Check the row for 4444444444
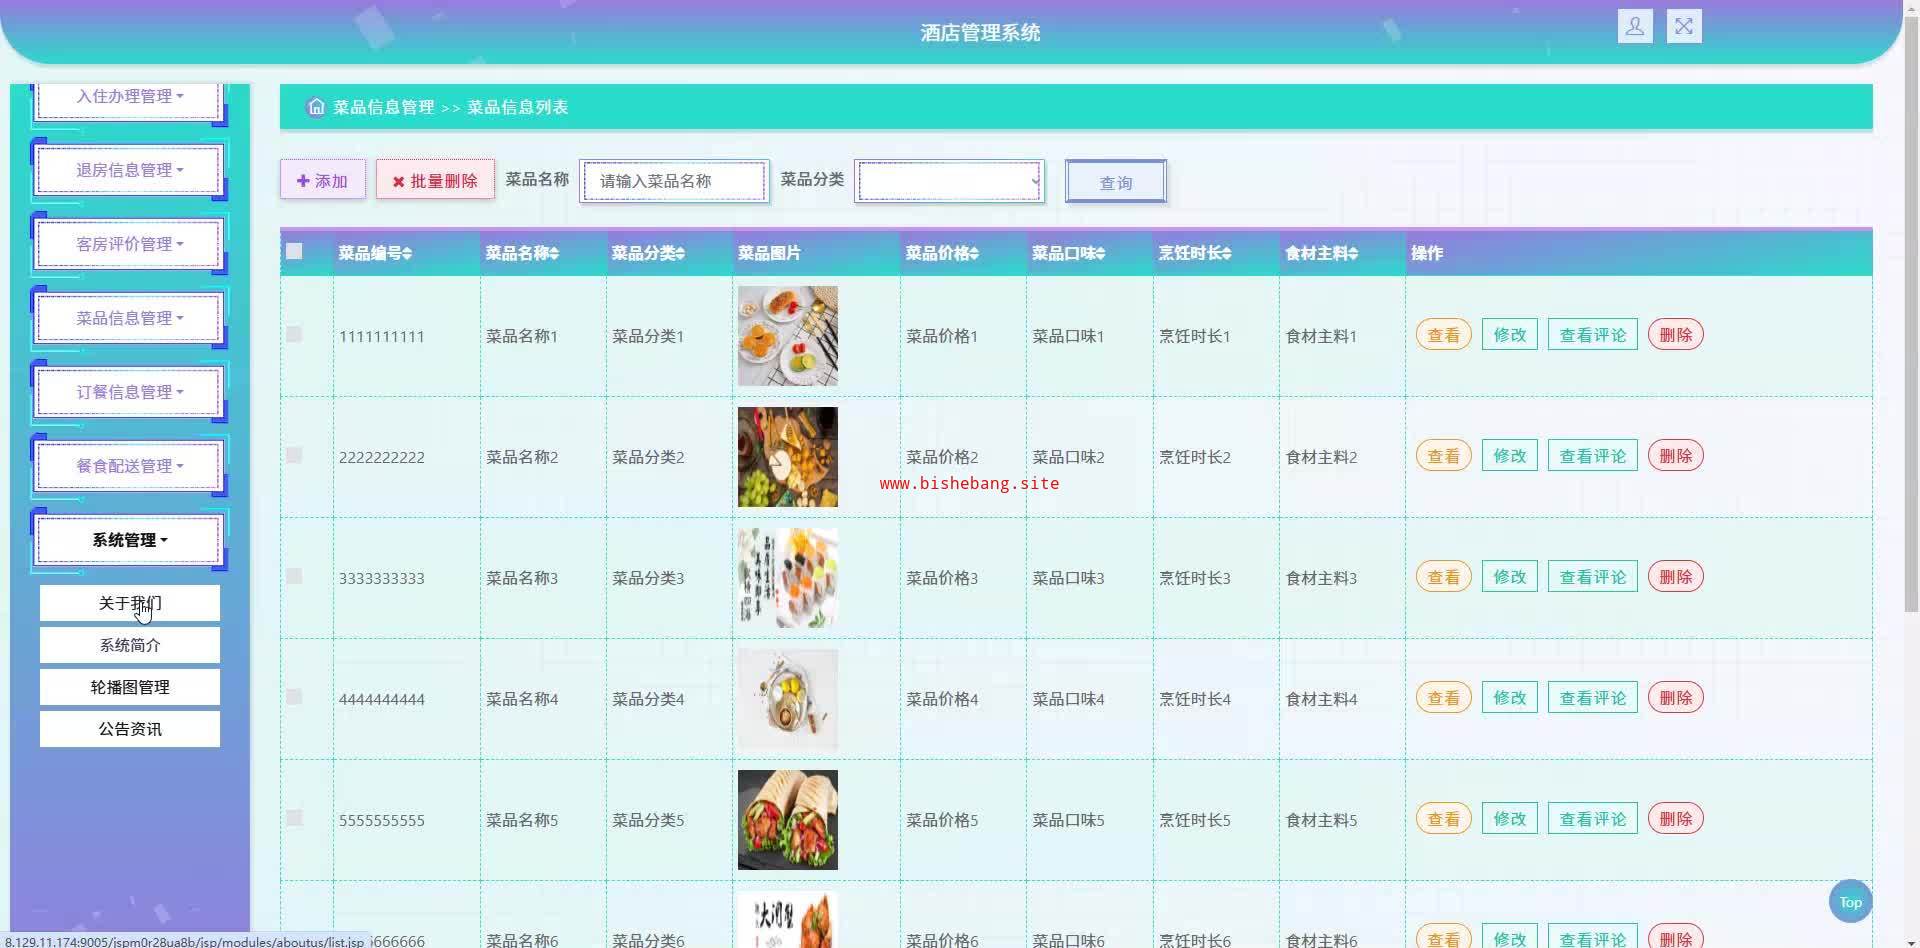The image size is (1920, 948). (x=294, y=697)
